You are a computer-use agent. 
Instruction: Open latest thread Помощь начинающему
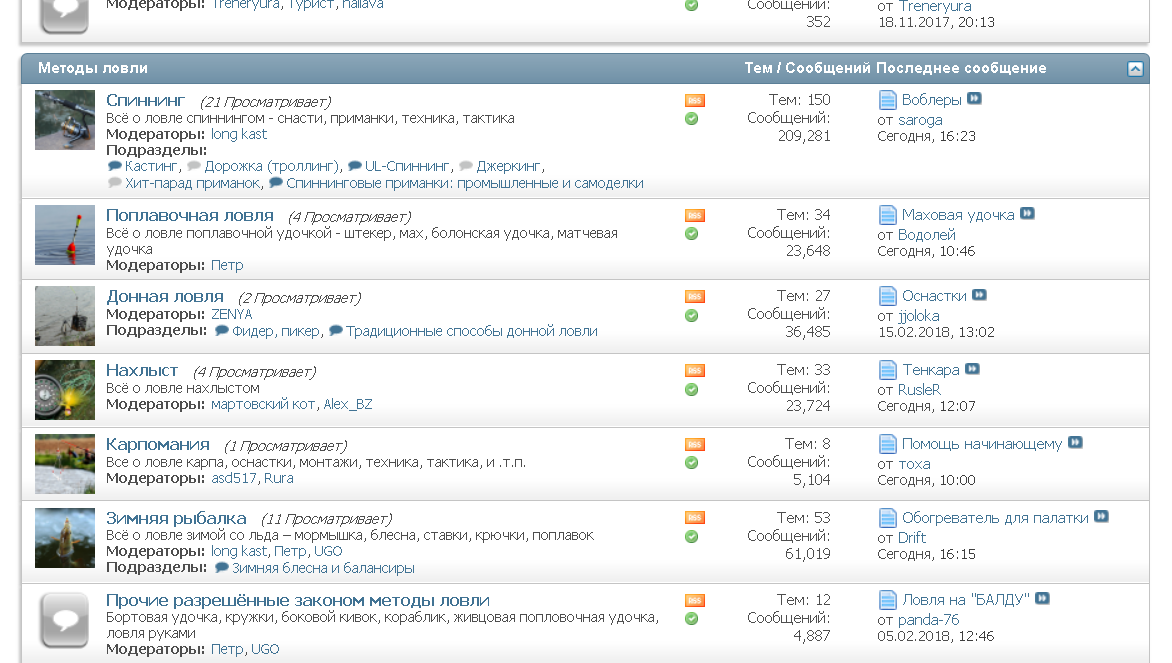click(x=981, y=444)
